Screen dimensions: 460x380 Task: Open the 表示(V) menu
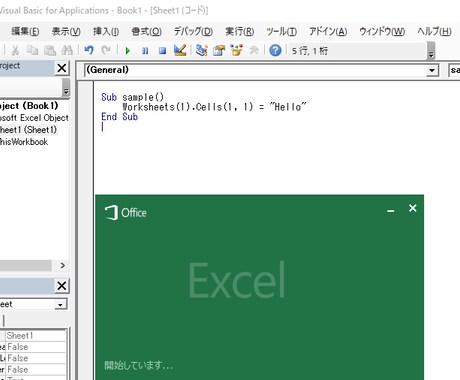click(x=66, y=31)
